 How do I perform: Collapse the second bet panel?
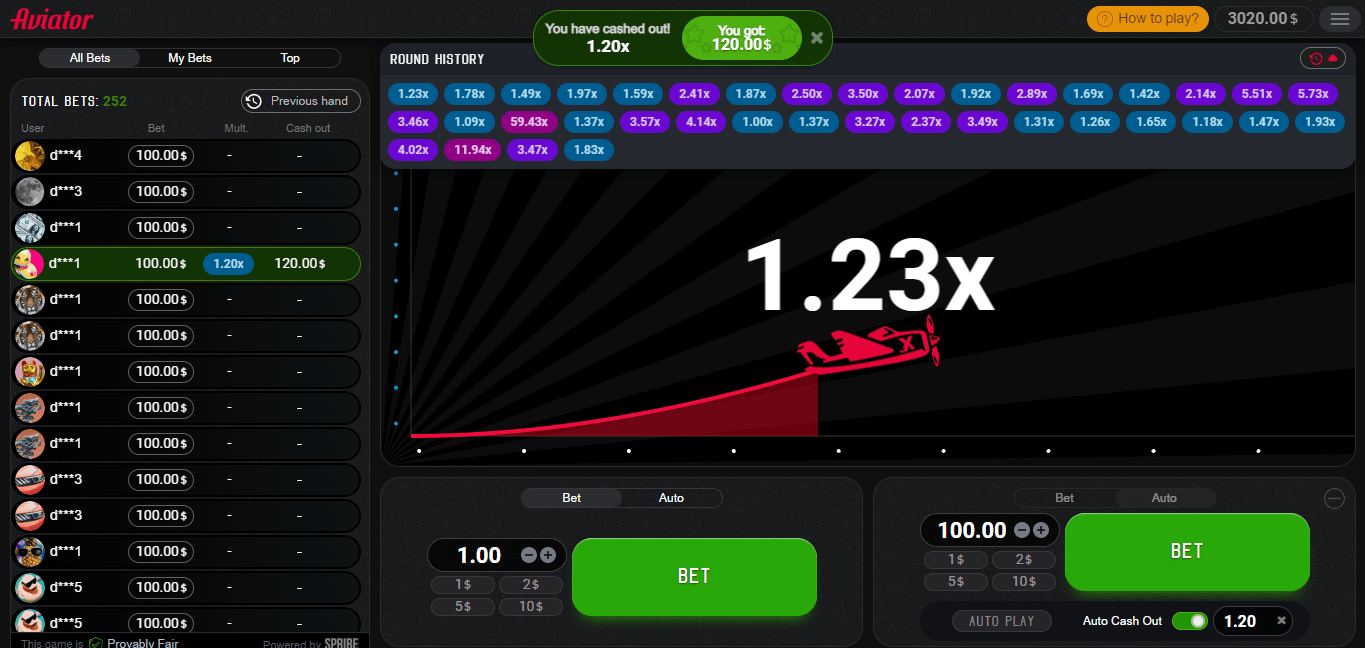(1334, 497)
